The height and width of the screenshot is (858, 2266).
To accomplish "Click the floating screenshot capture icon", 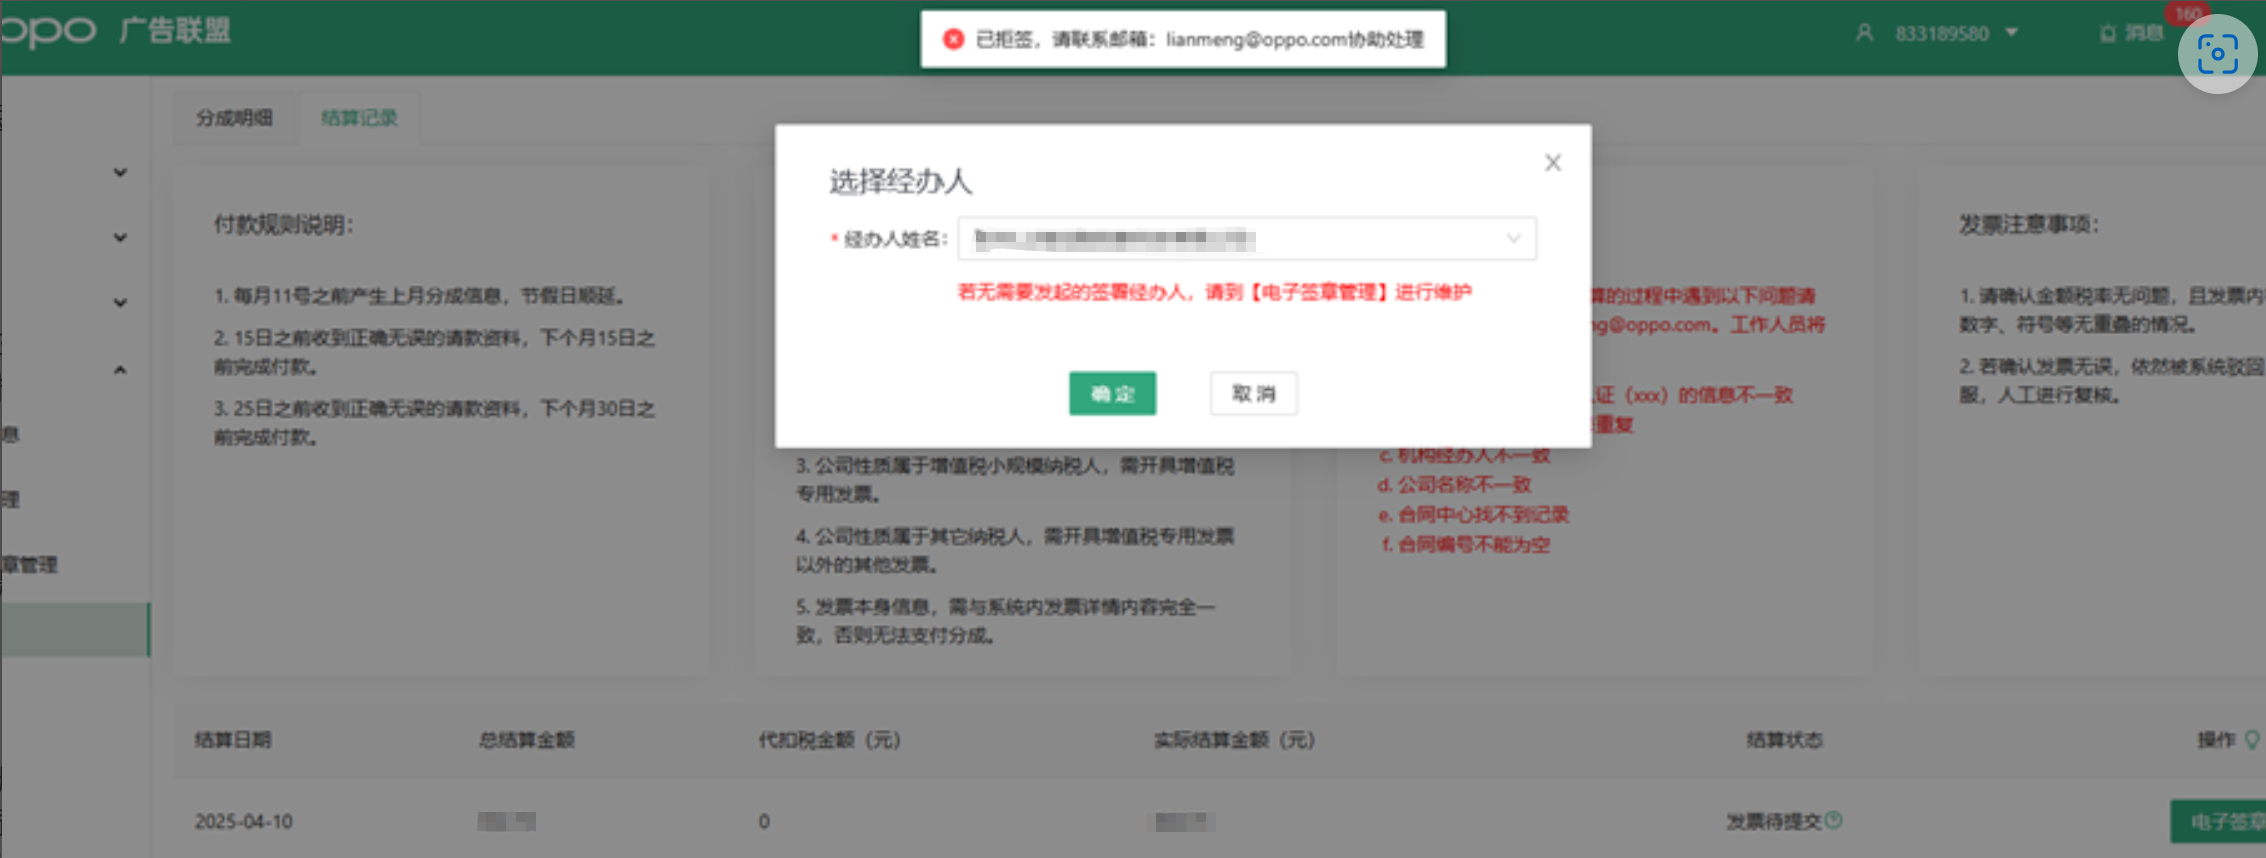I will 2217,54.
